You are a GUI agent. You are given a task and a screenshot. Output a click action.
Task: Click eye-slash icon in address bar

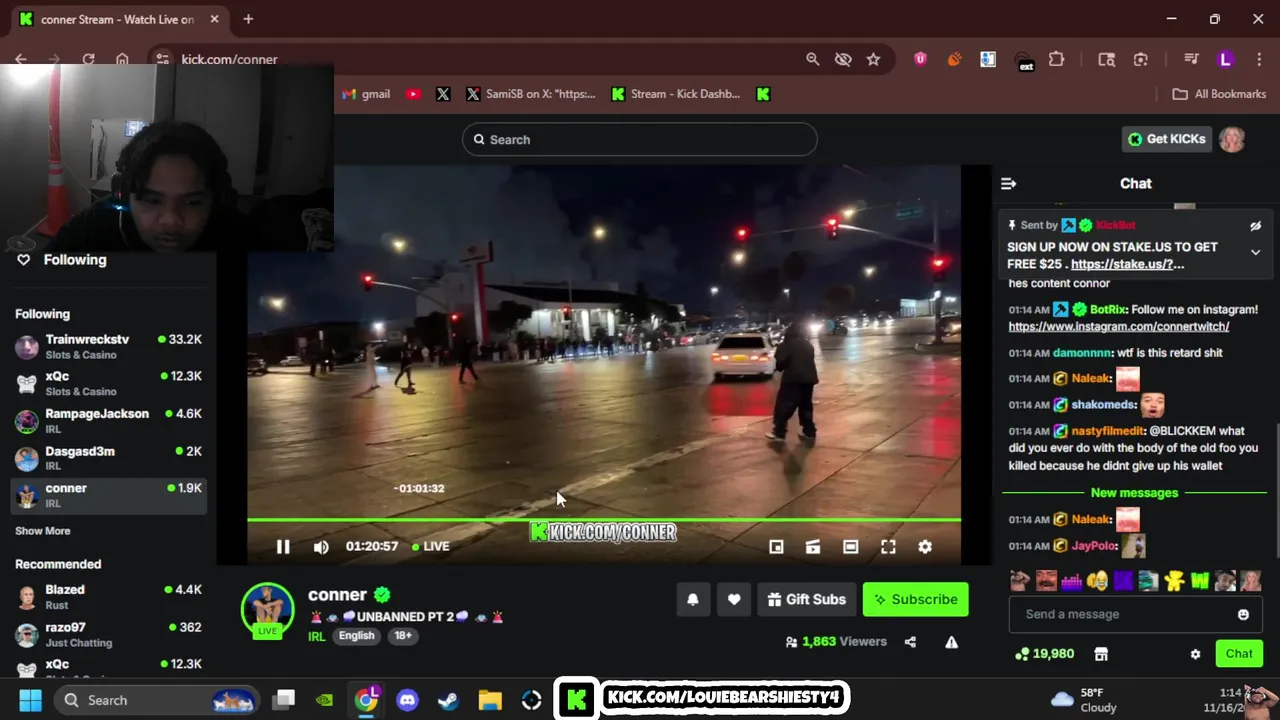tap(843, 59)
